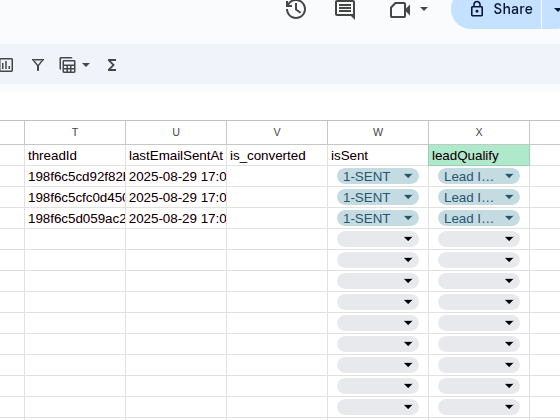Start a Meet call camera icon

pyautogui.click(x=400, y=9)
